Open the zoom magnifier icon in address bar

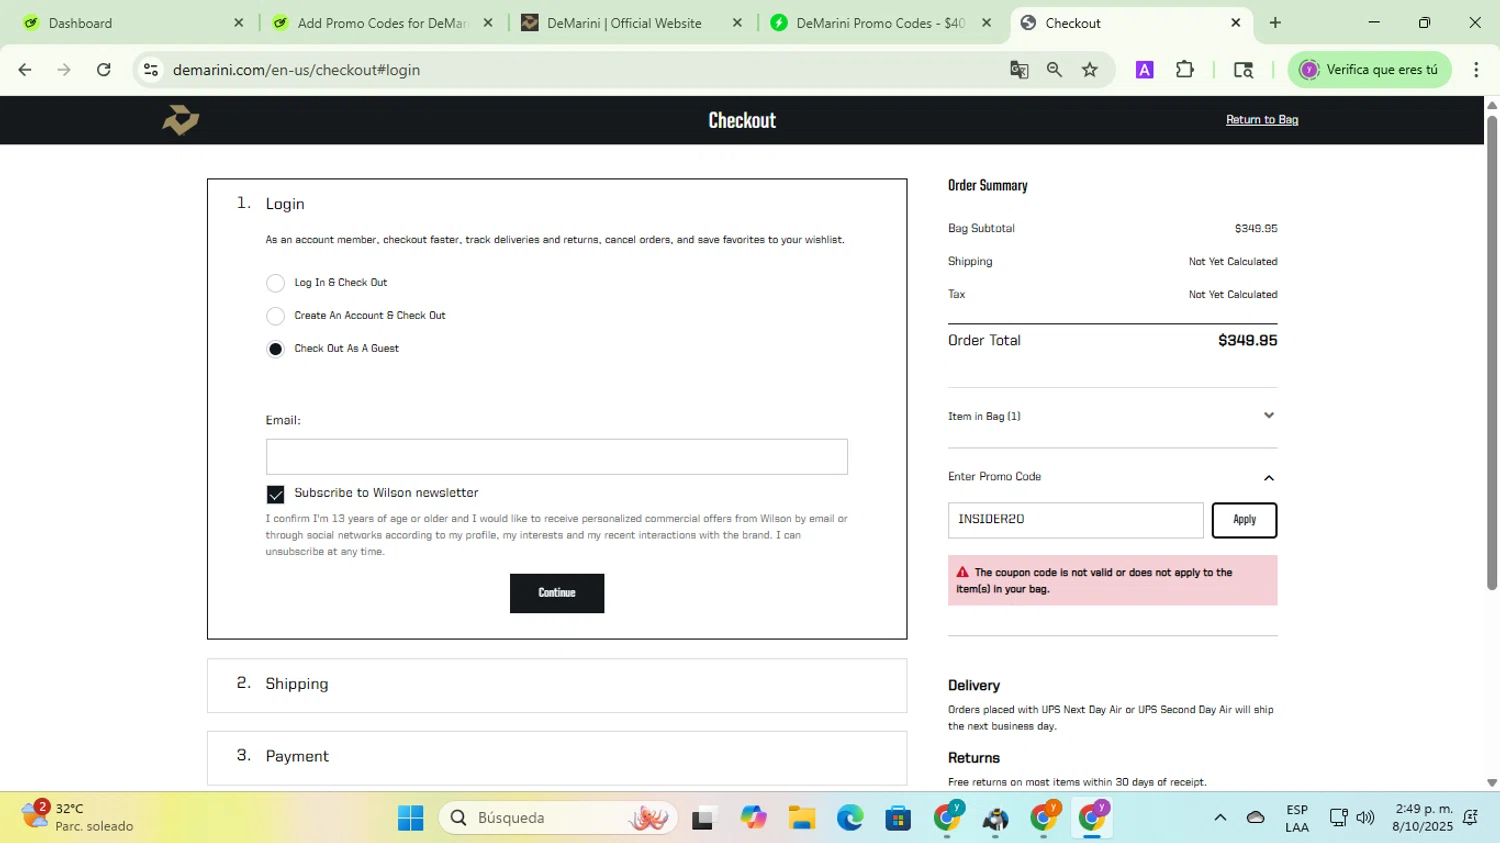click(x=1054, y=70)
